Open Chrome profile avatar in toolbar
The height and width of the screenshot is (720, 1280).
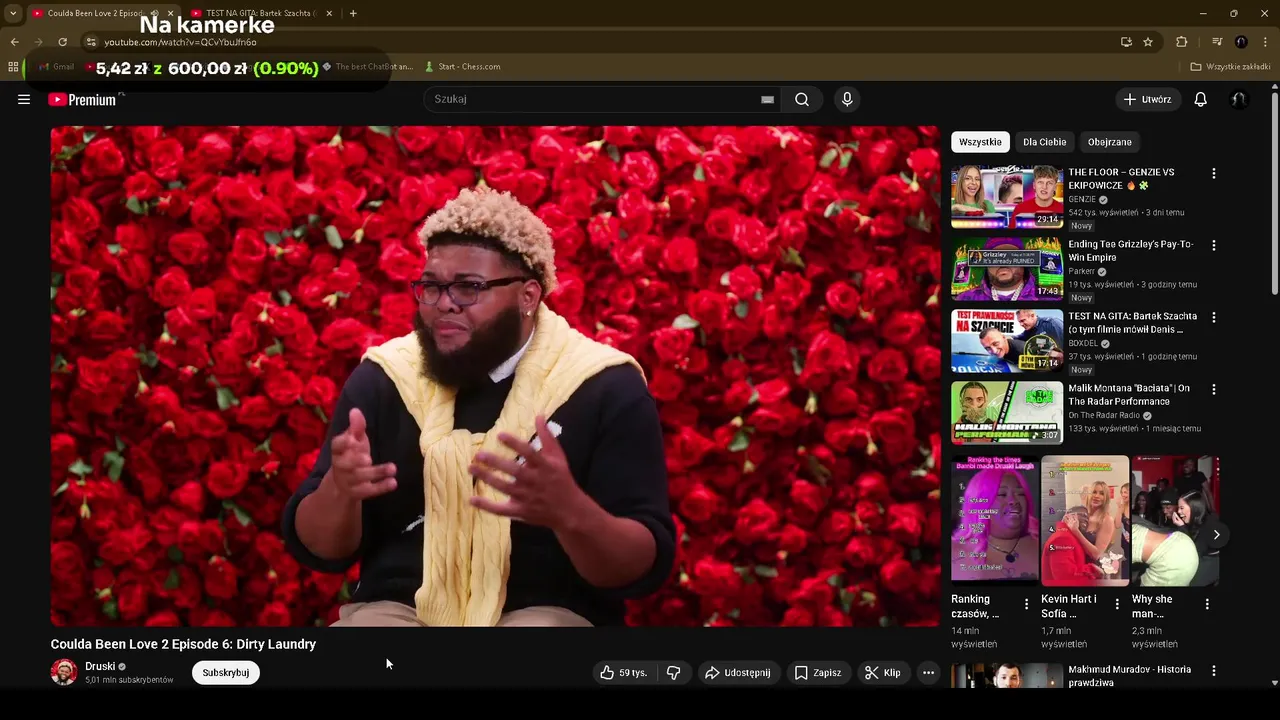tap(1241, 42)
